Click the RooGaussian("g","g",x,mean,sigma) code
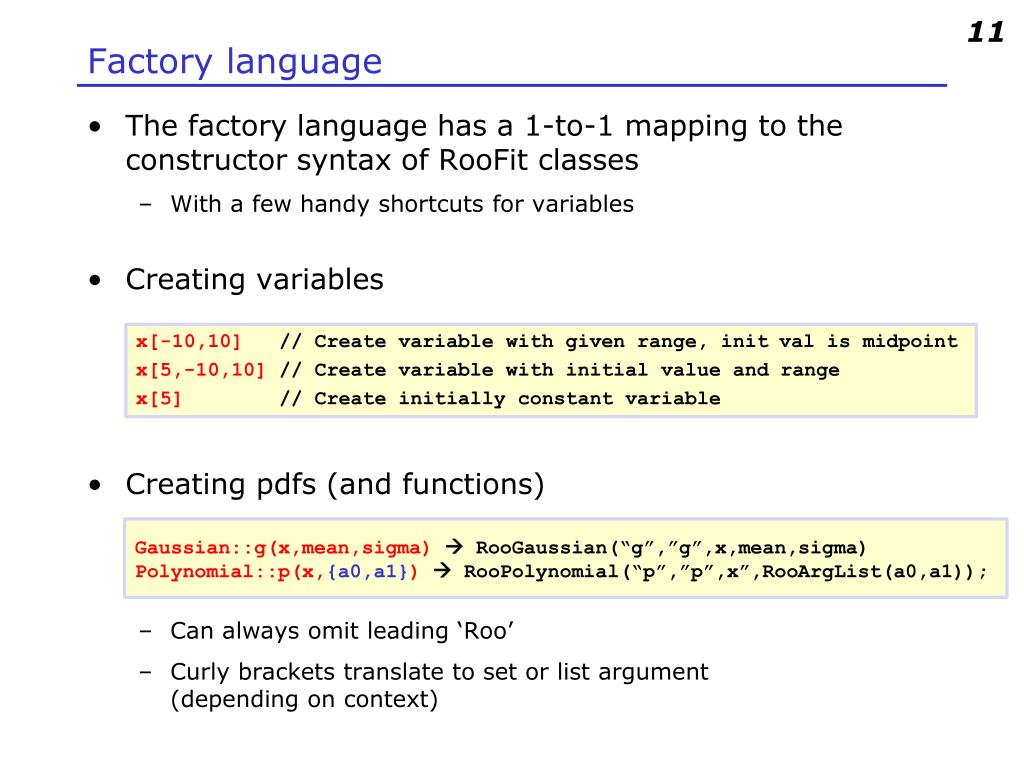The height and width of the screenshot is (768, 1024). (671, 547)
